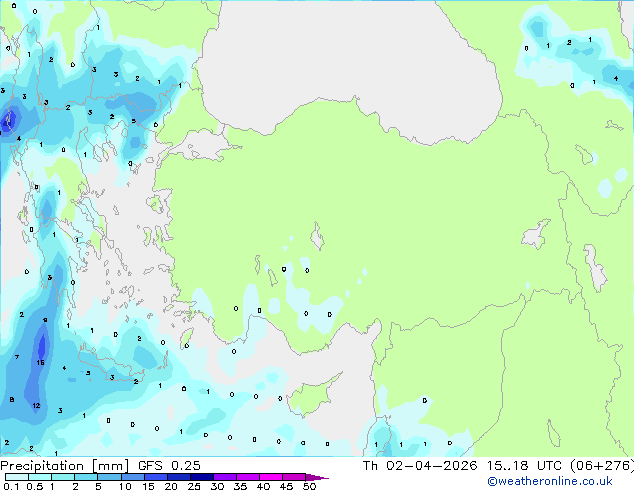The width and height of the screenshot is (634, 490).
Task: Click the Crete island outline on map
Action: tap(109, 363)
